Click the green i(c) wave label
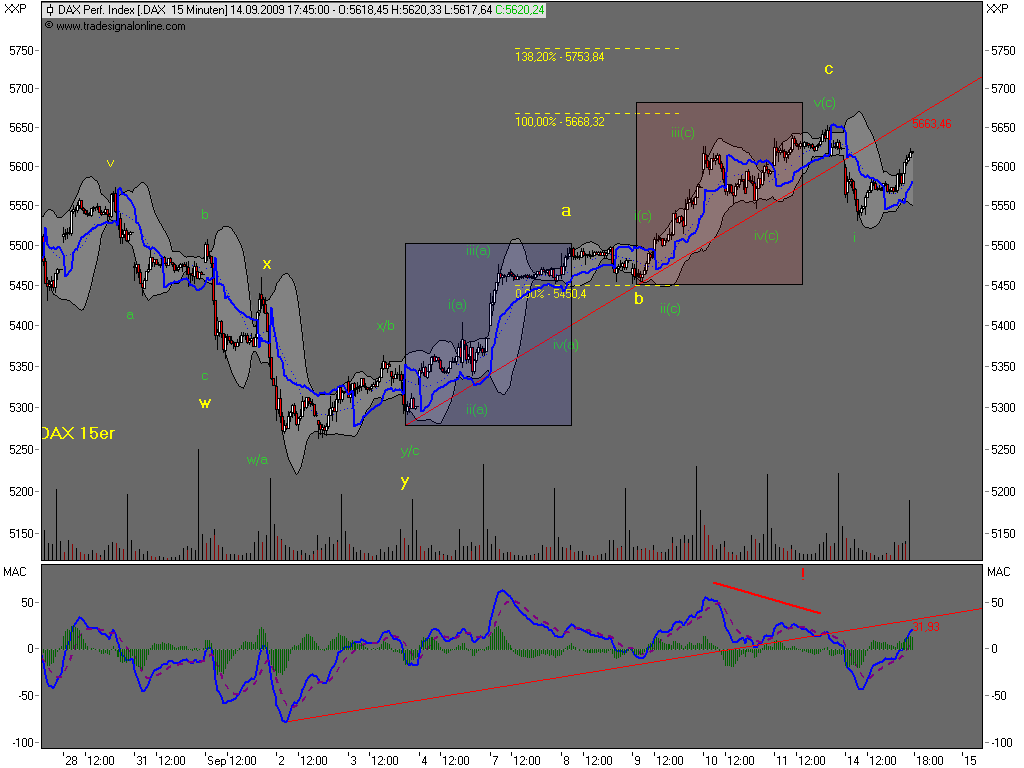Viewport: 1024px width, 768px height. pyautogui.click(x=643, y=216)
